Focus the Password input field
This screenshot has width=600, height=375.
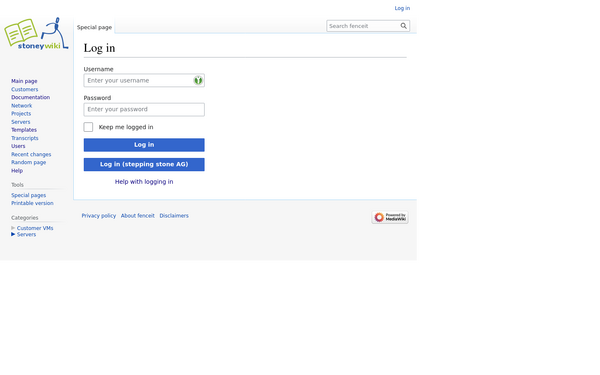point(144,109)
